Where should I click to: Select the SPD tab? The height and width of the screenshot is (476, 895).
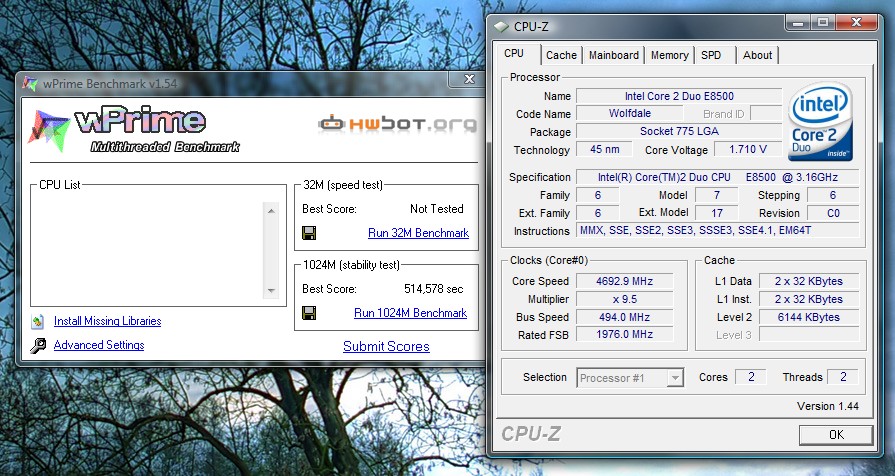click(x=711, y=55)
